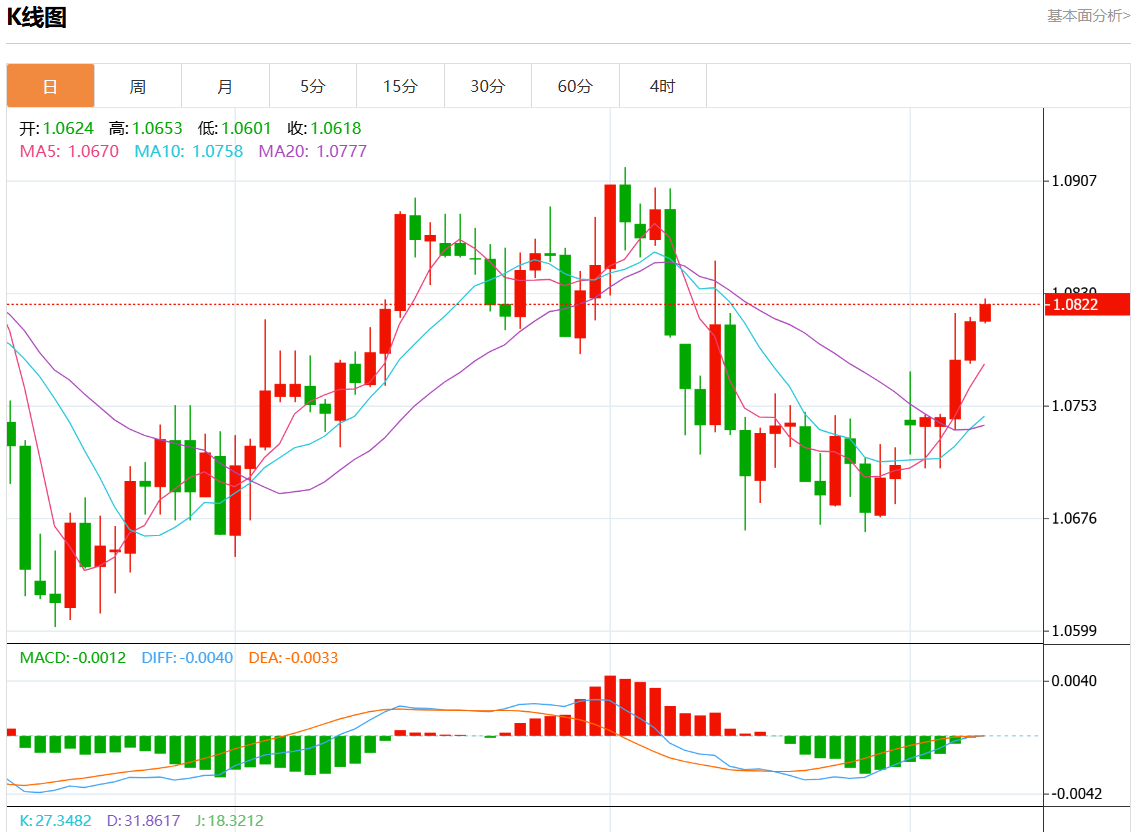Click the tallest red MACD histogram bar
This screenshot has height=832, width=1143.
(x=610, y=706)
